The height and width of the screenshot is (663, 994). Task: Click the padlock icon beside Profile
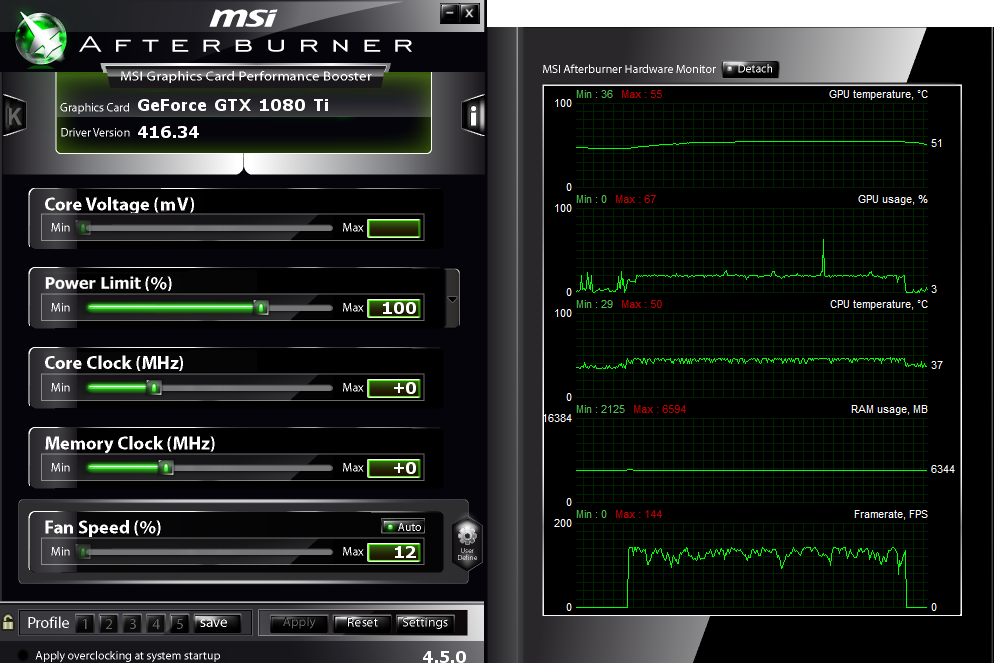(x=8, y=622)
